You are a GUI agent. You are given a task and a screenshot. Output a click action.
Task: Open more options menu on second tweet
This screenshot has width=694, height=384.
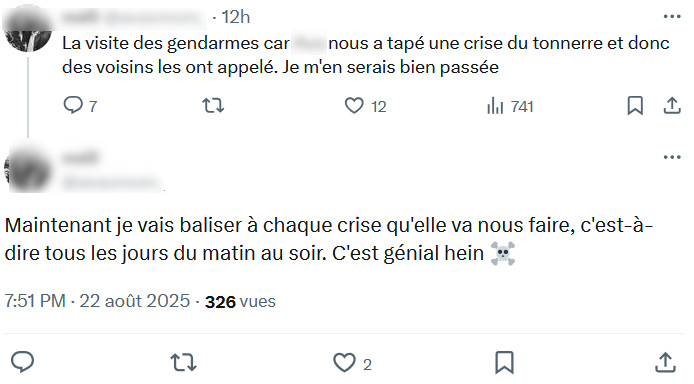[x=672, y=157]
